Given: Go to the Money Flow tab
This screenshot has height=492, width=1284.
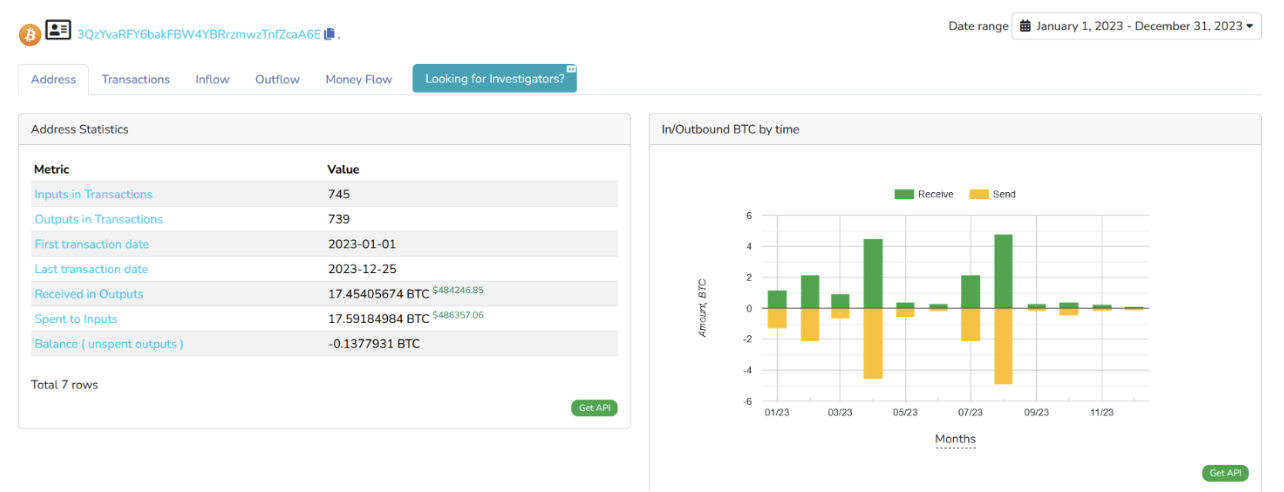Looking at the screenshot, I should pyautogui.click(x=358, y=79).
